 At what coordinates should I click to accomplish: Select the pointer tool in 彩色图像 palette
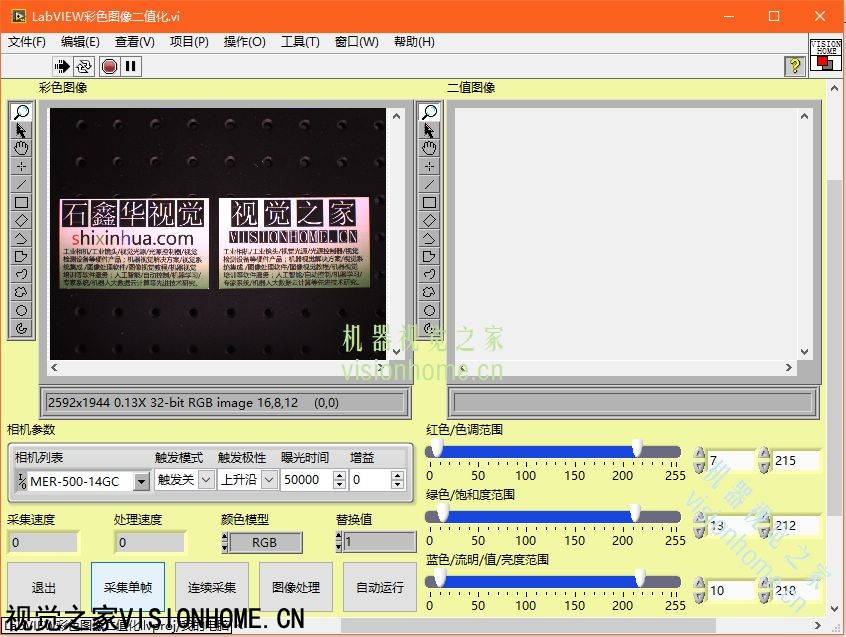click(22, 131)
